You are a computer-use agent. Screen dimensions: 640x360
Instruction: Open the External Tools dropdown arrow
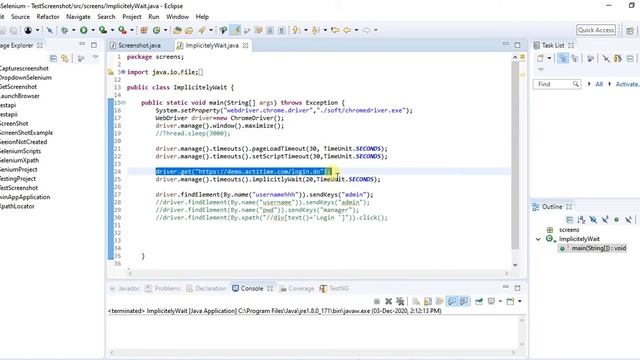coord(131,30)
